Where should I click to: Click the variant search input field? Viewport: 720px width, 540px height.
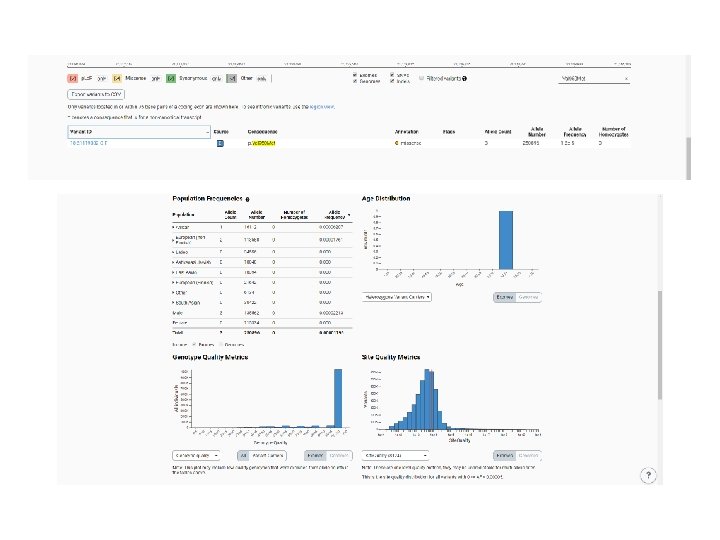point(590,79)
